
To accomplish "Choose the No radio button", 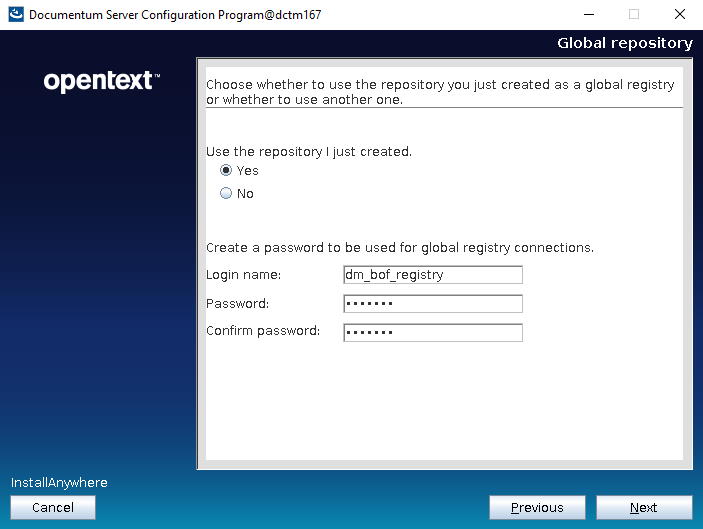I will click(226, 194).
